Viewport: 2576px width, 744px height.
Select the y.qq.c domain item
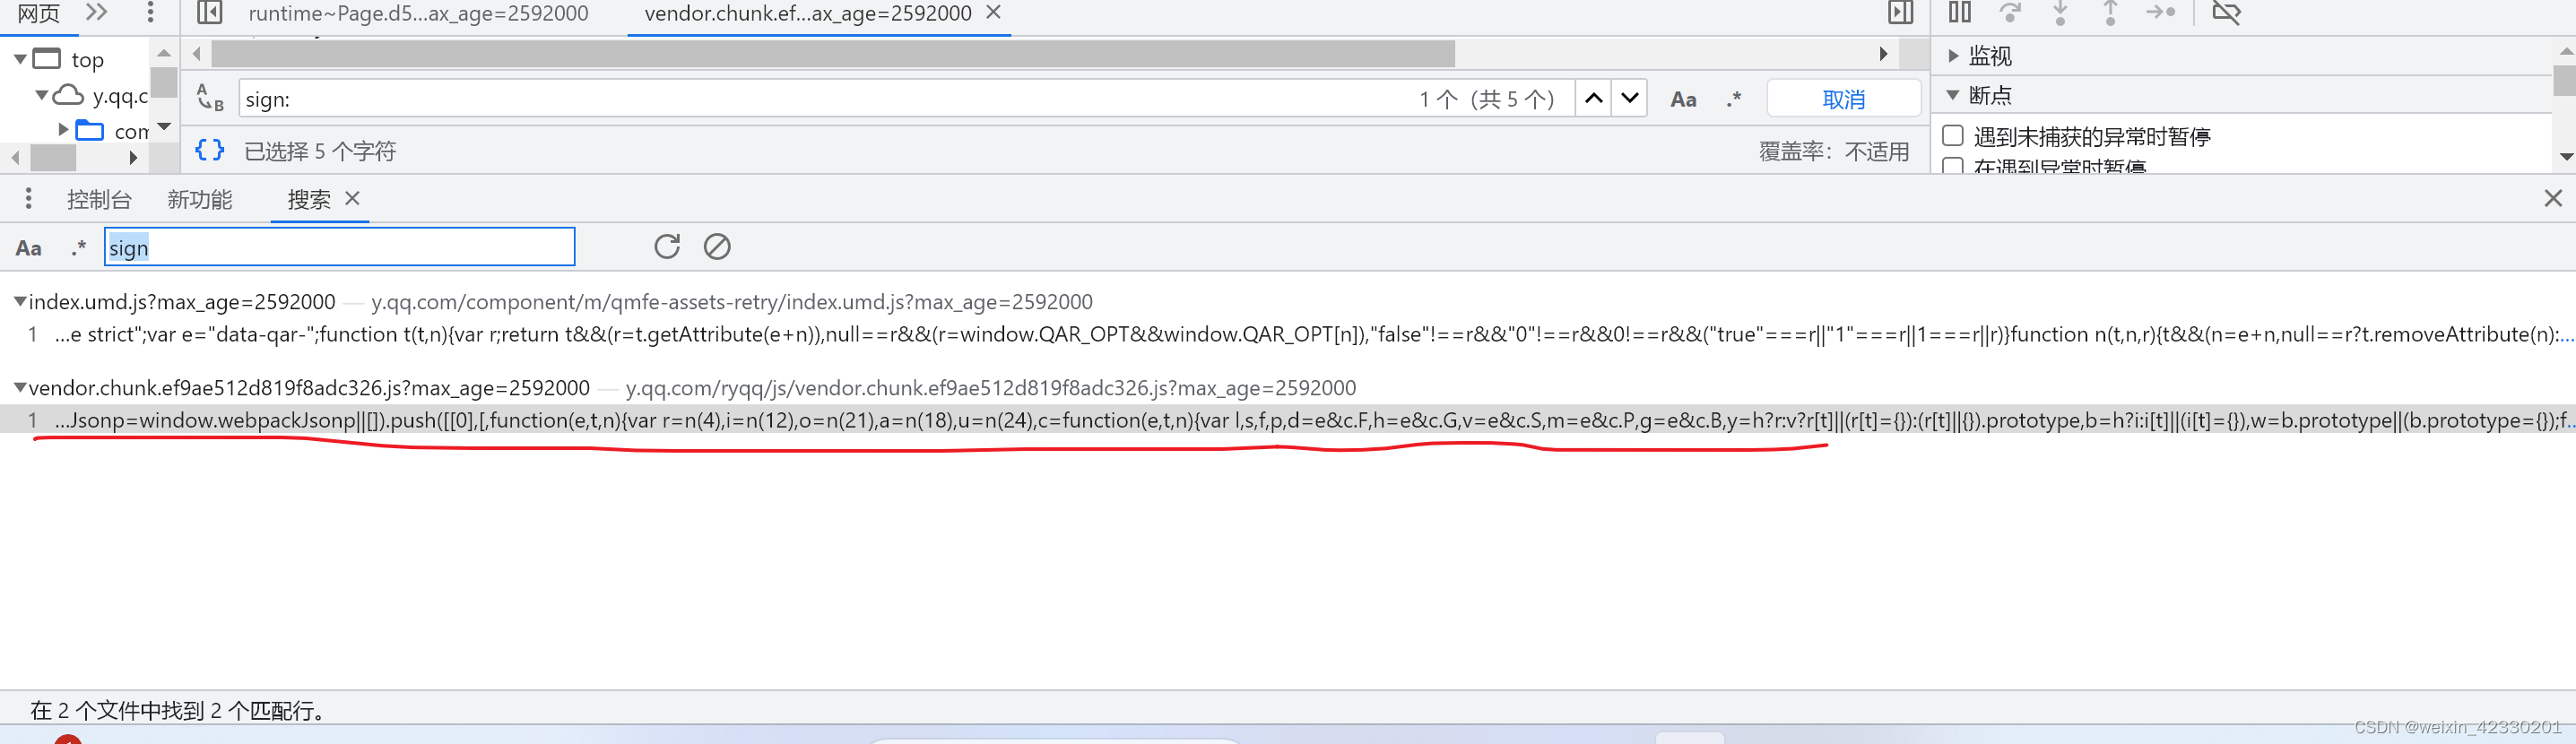coord(120,96)
